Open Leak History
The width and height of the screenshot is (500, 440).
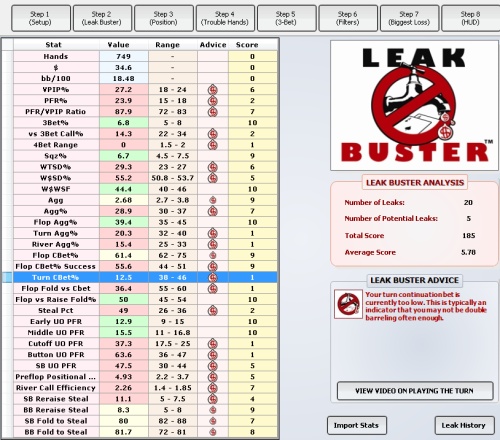(464, 425)
